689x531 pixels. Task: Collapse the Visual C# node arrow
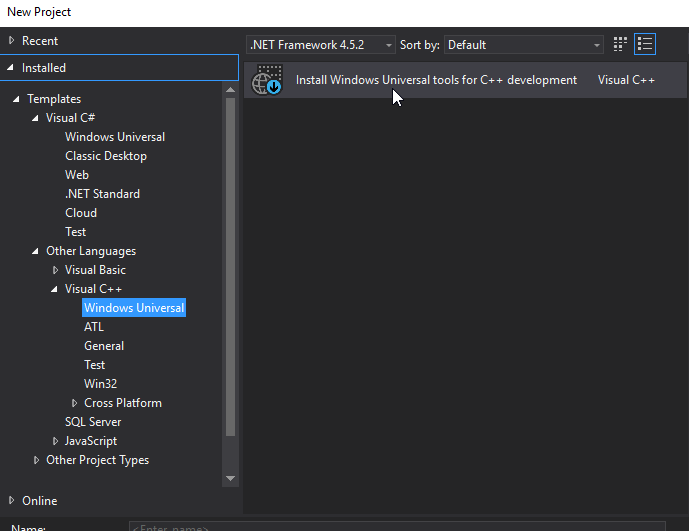coord(35,118)
